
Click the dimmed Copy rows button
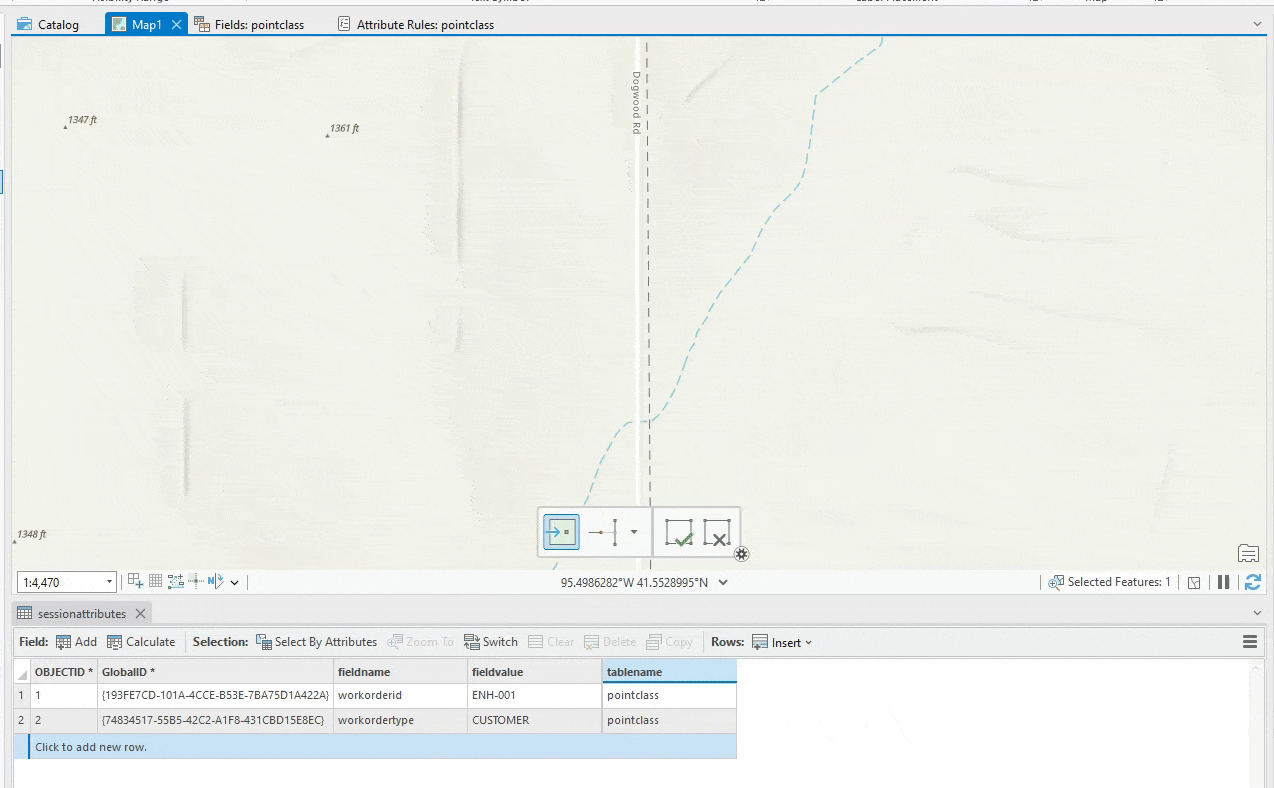[x=669, y=642]
